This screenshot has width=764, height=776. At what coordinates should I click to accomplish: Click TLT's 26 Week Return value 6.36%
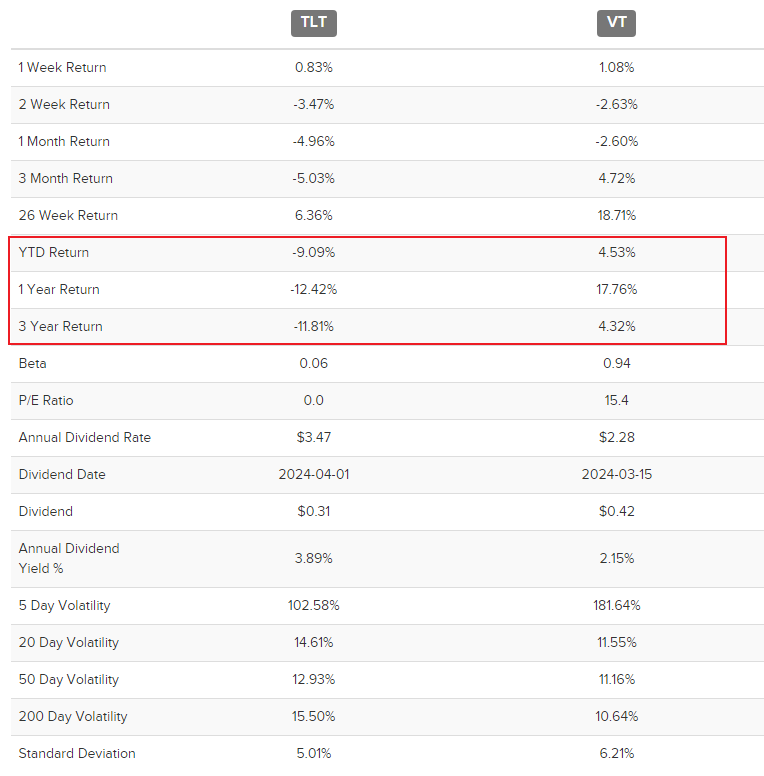pyautogui.click(x=314, y=215)
